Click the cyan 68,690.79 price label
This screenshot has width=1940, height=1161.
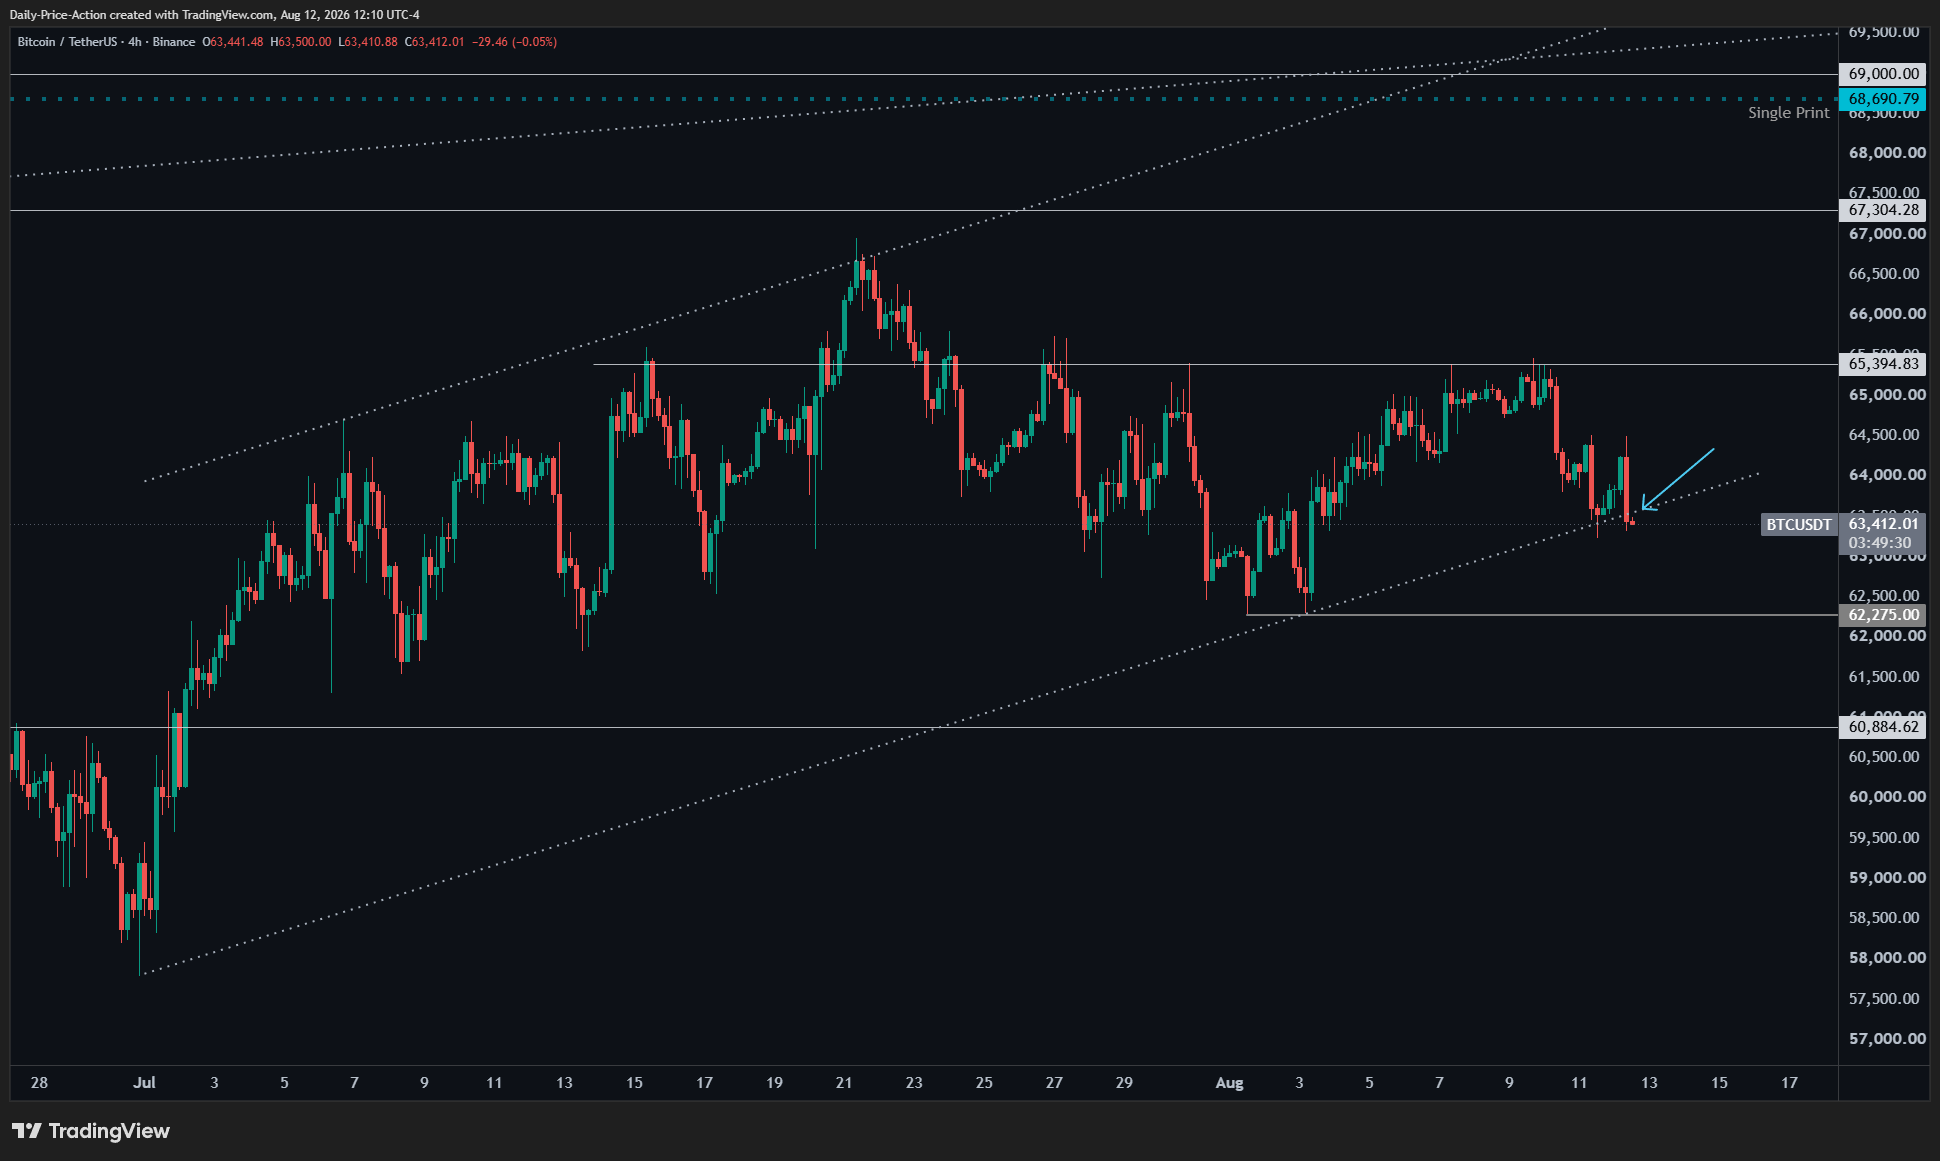1883,99
